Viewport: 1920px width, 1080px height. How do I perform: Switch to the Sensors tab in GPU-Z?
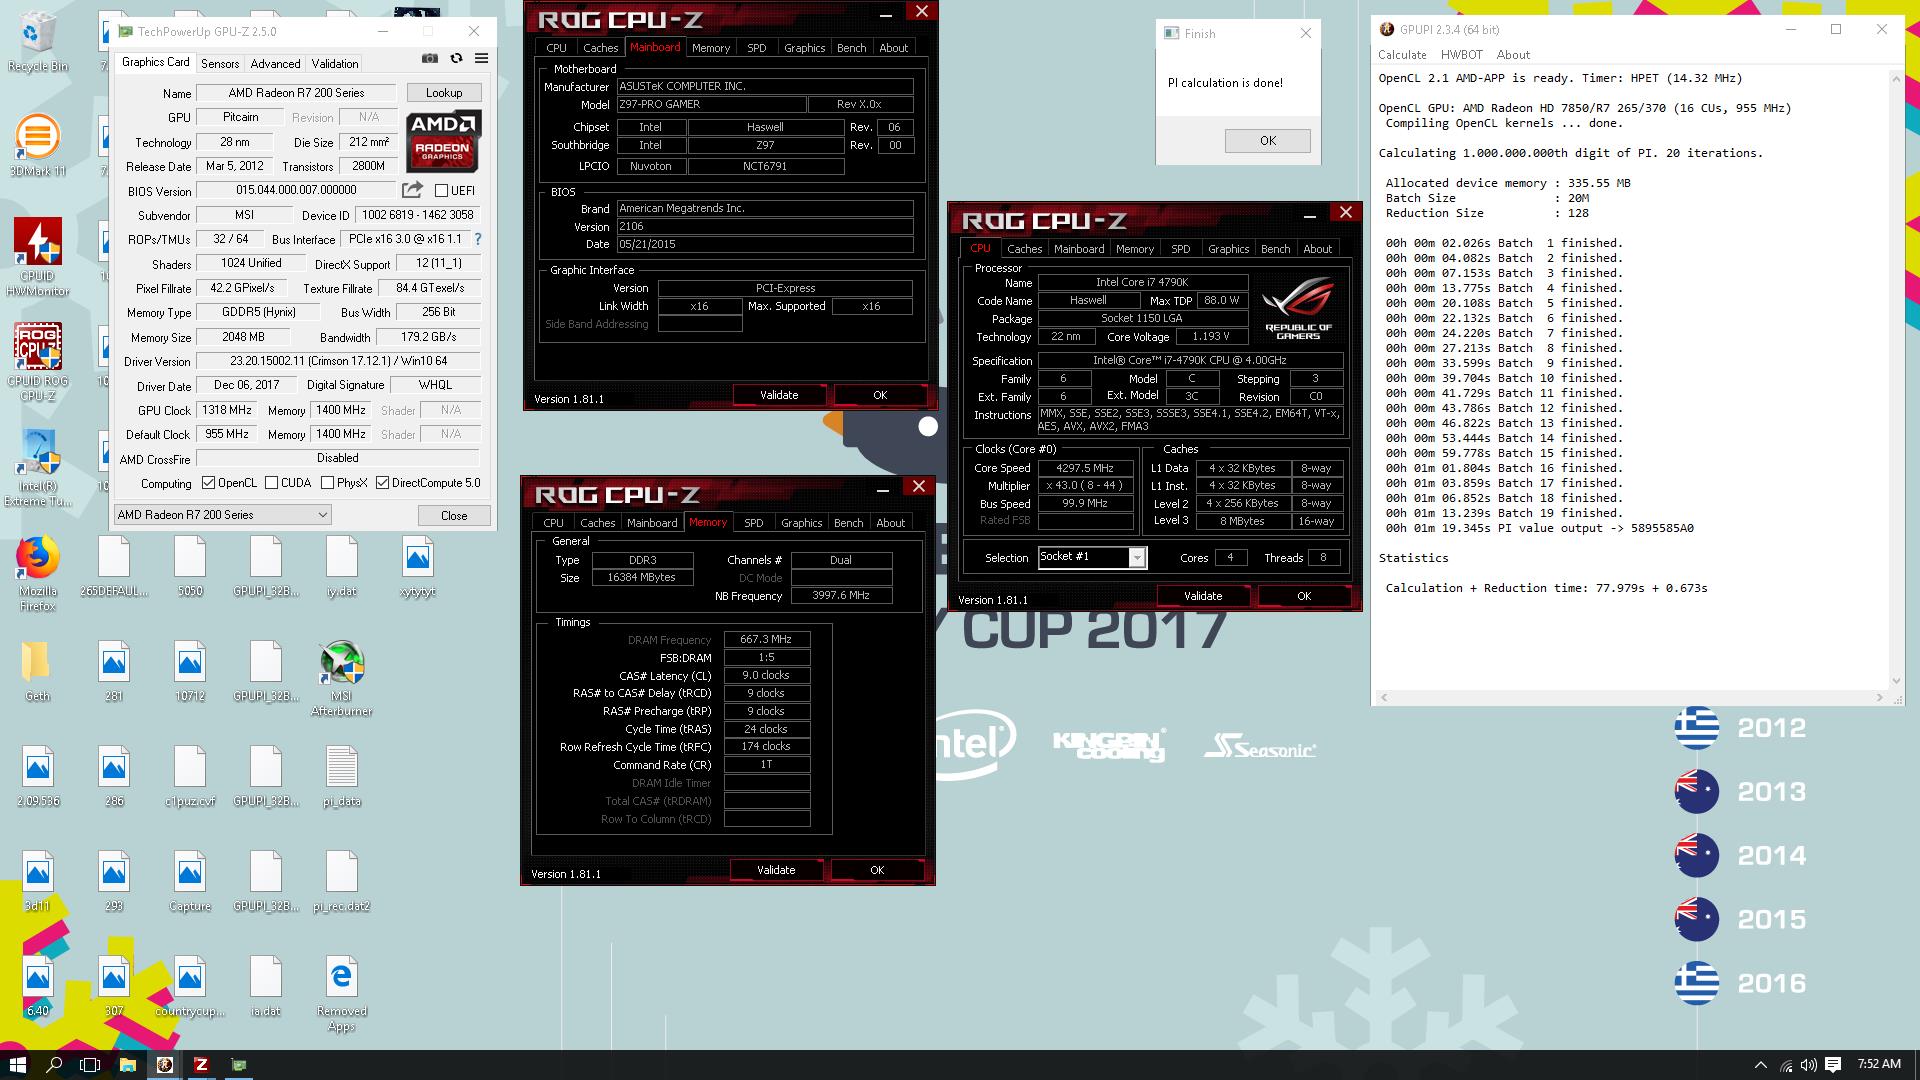click(220, 63)
